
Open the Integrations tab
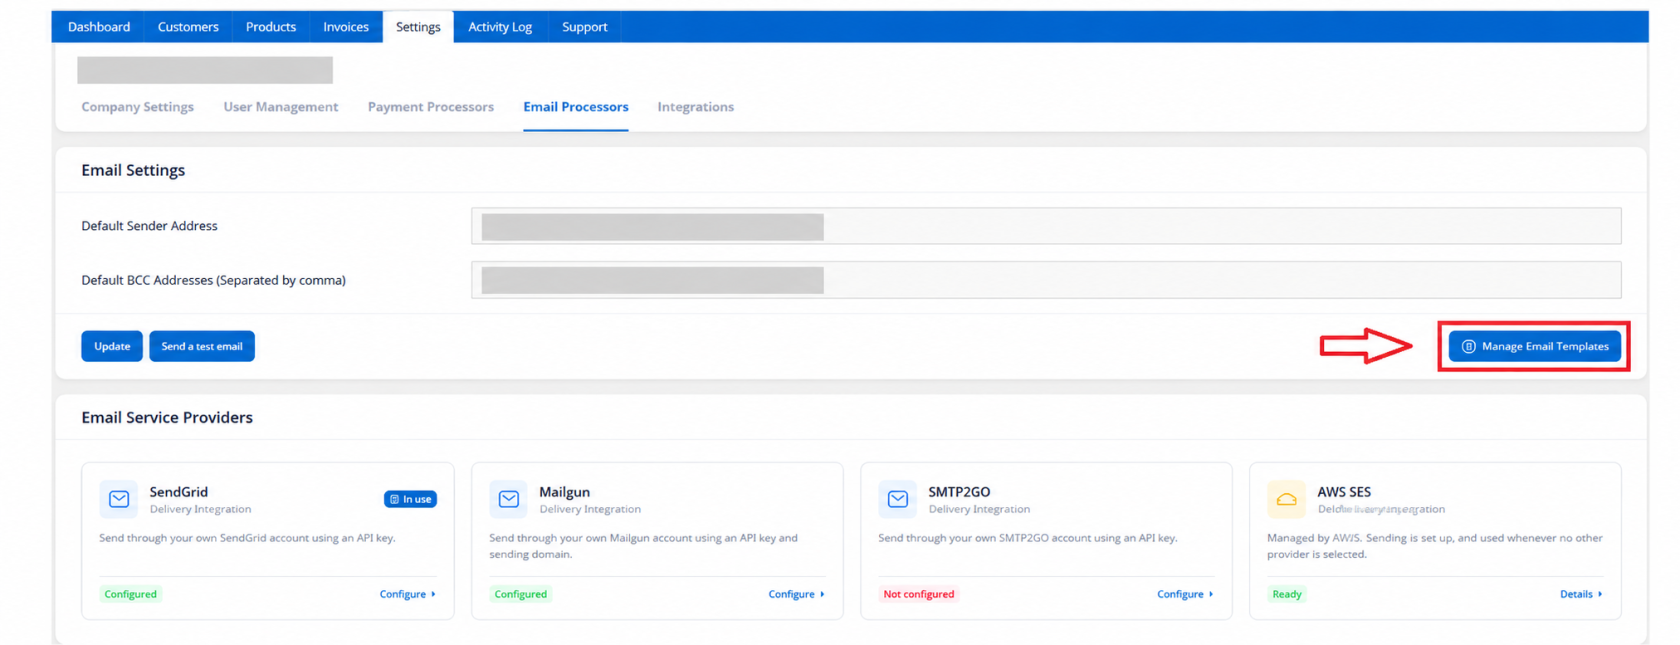tap(696, 107)
